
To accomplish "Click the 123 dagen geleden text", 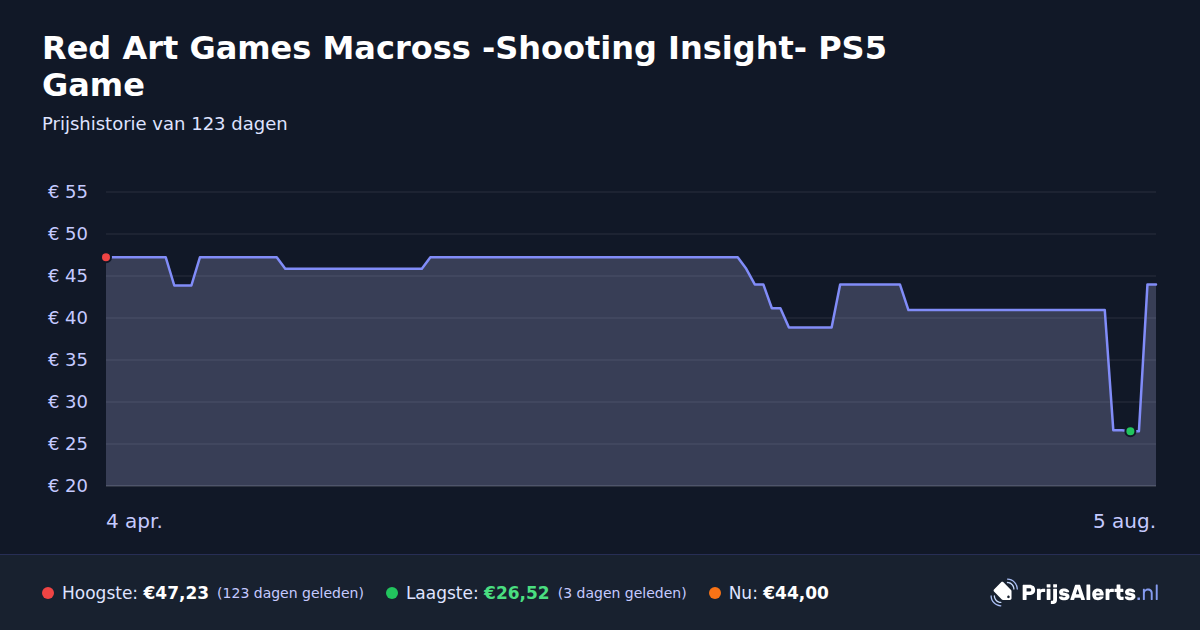I will pos(290,593).
